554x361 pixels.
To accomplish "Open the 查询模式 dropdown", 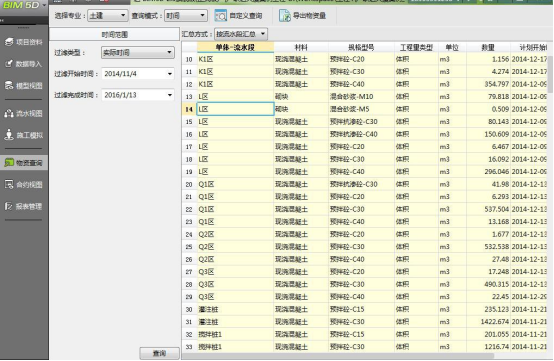I will click(x=185, y=16).
